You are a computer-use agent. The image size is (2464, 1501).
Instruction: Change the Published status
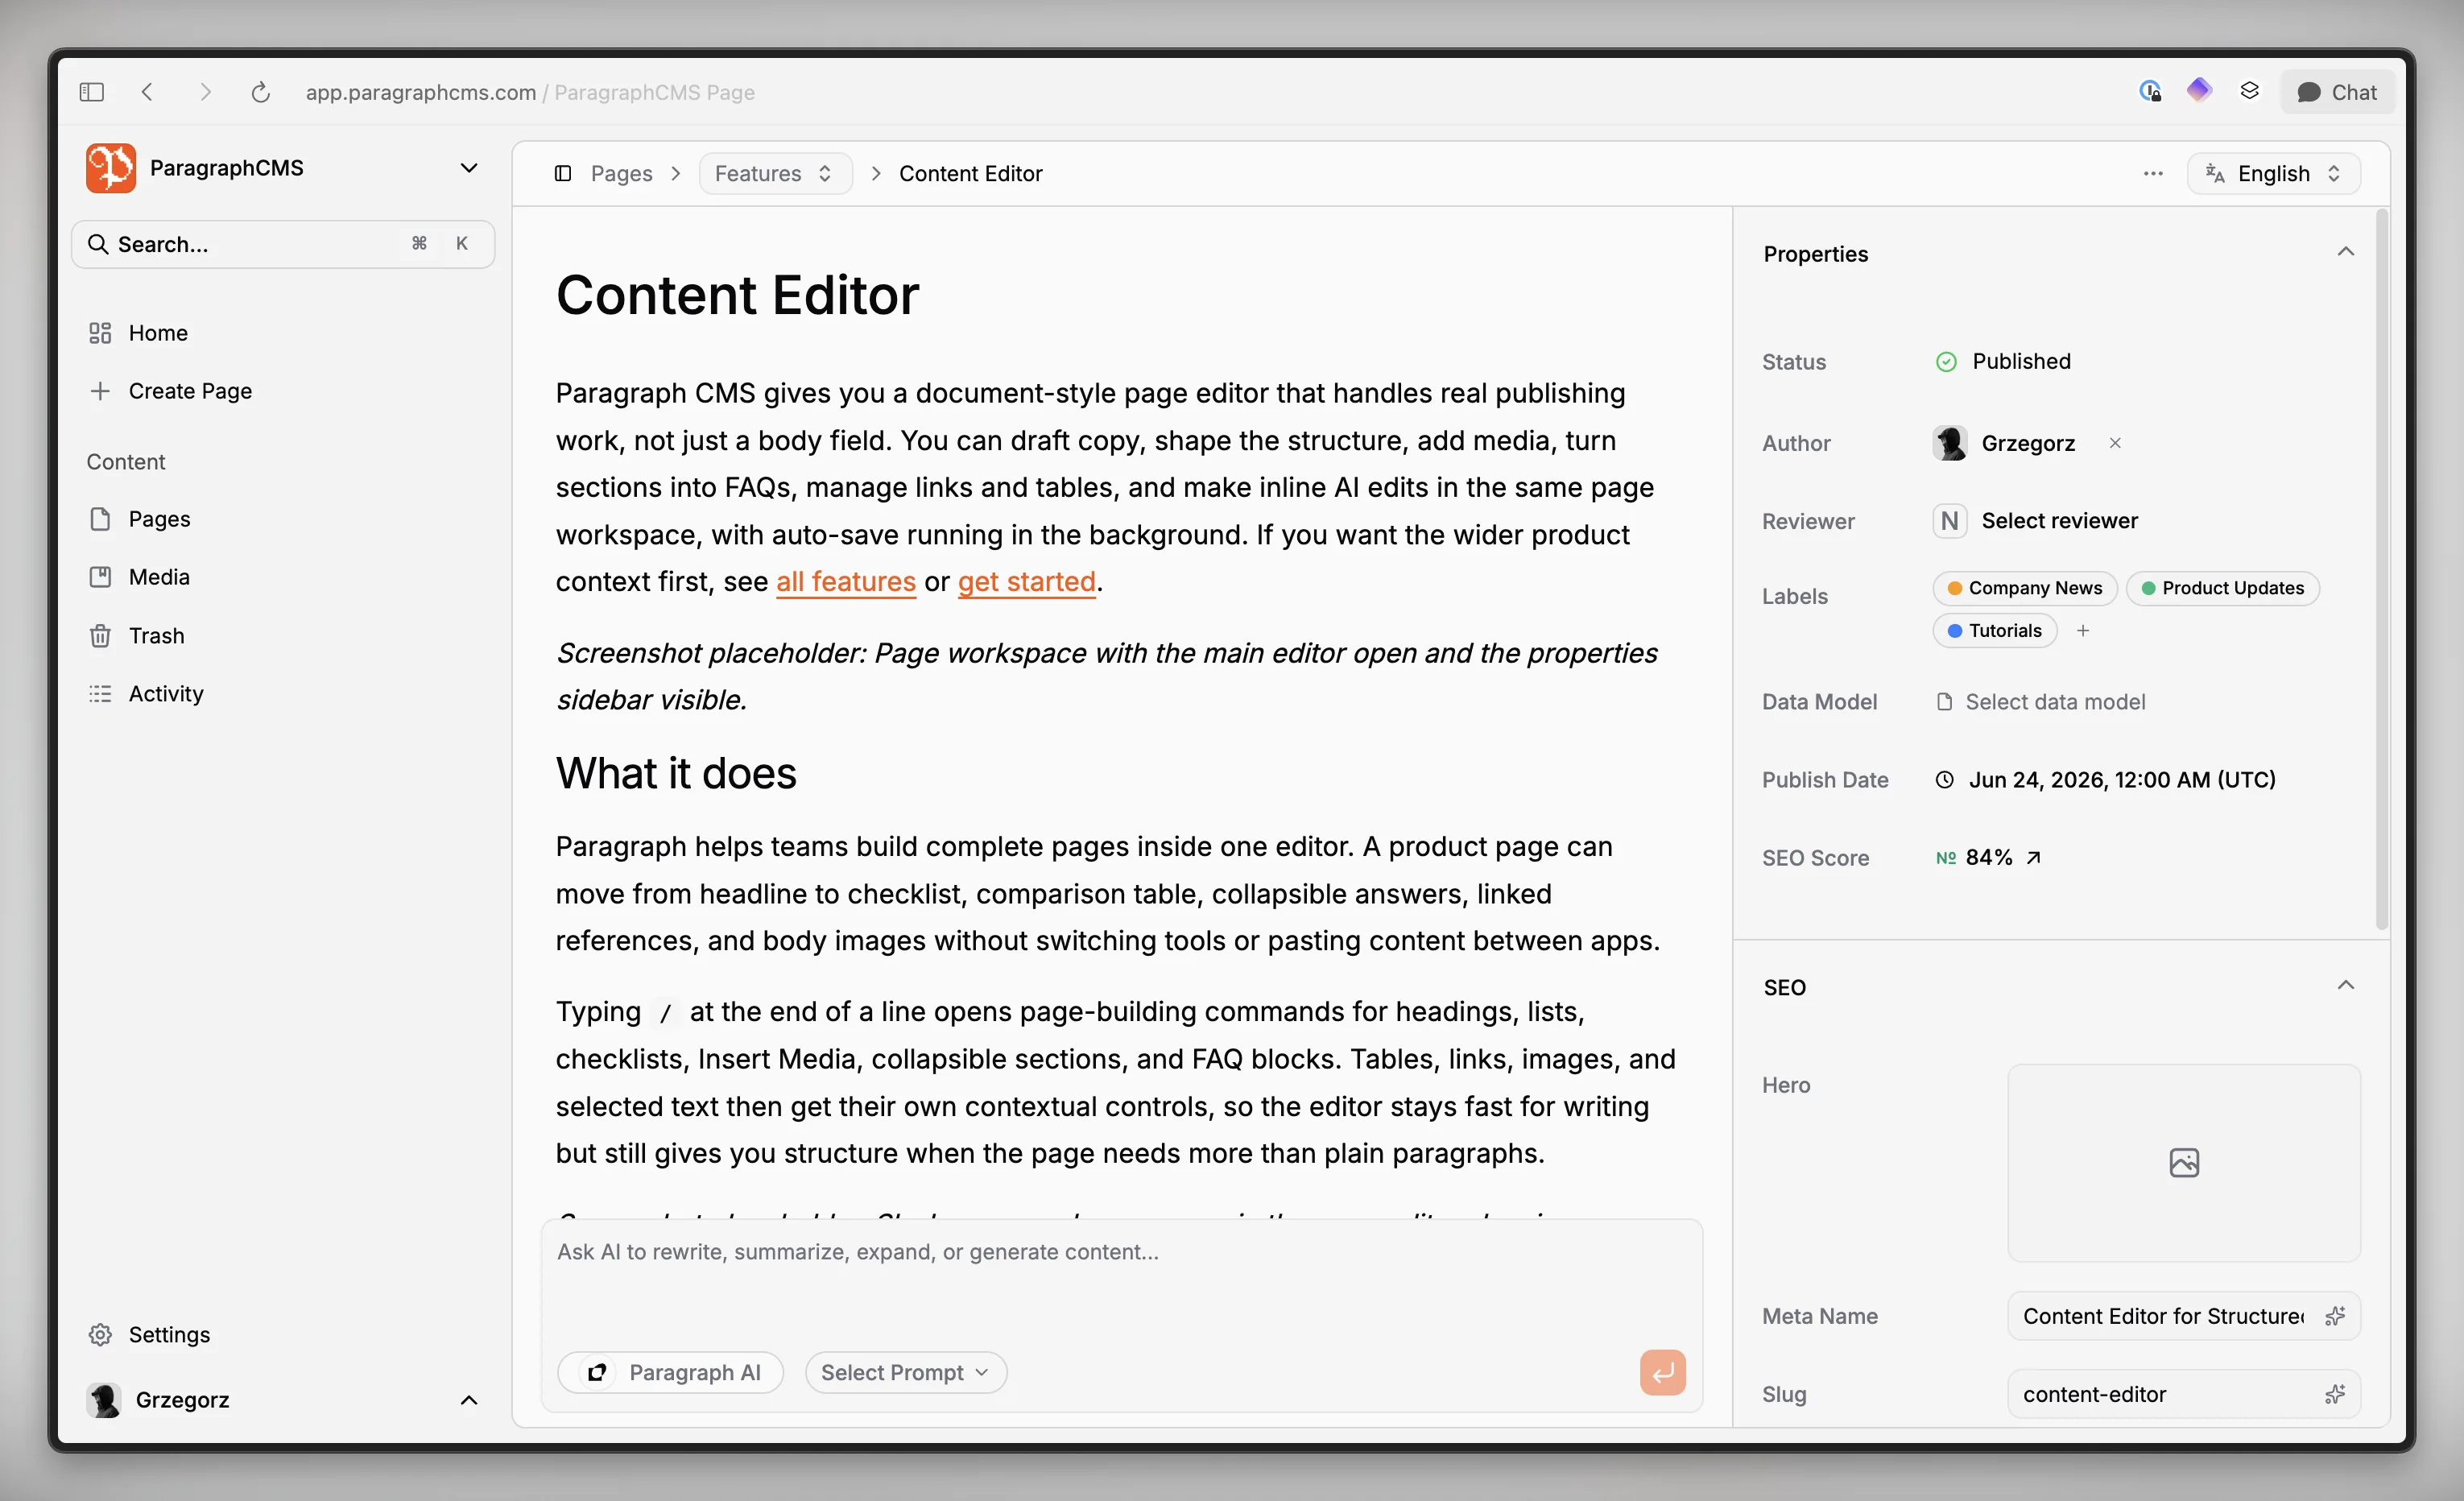tap(2004, 361)
